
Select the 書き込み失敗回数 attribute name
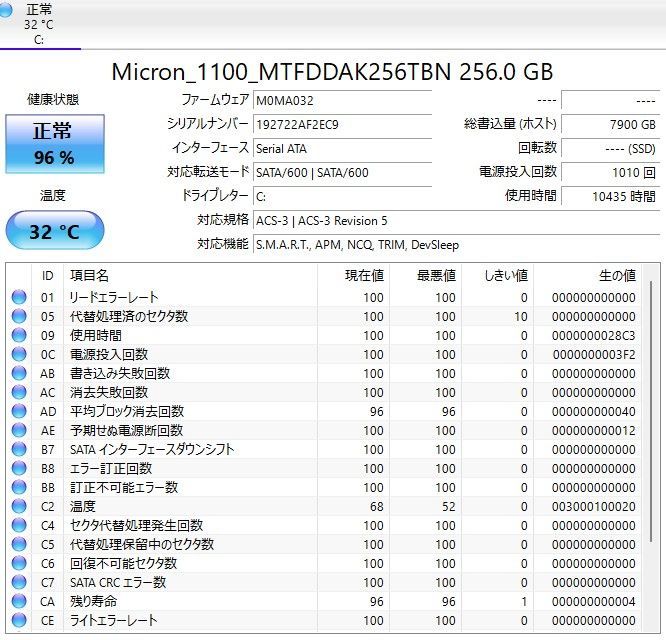click(x=120, y=373)
